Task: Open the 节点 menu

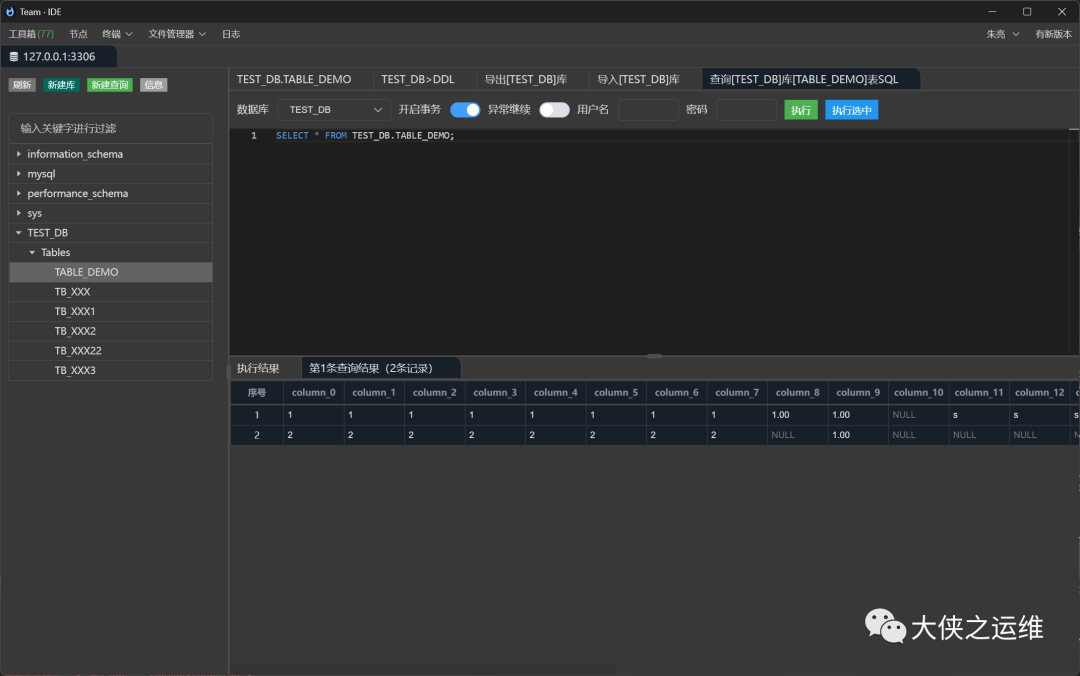Action: (78, 34)
